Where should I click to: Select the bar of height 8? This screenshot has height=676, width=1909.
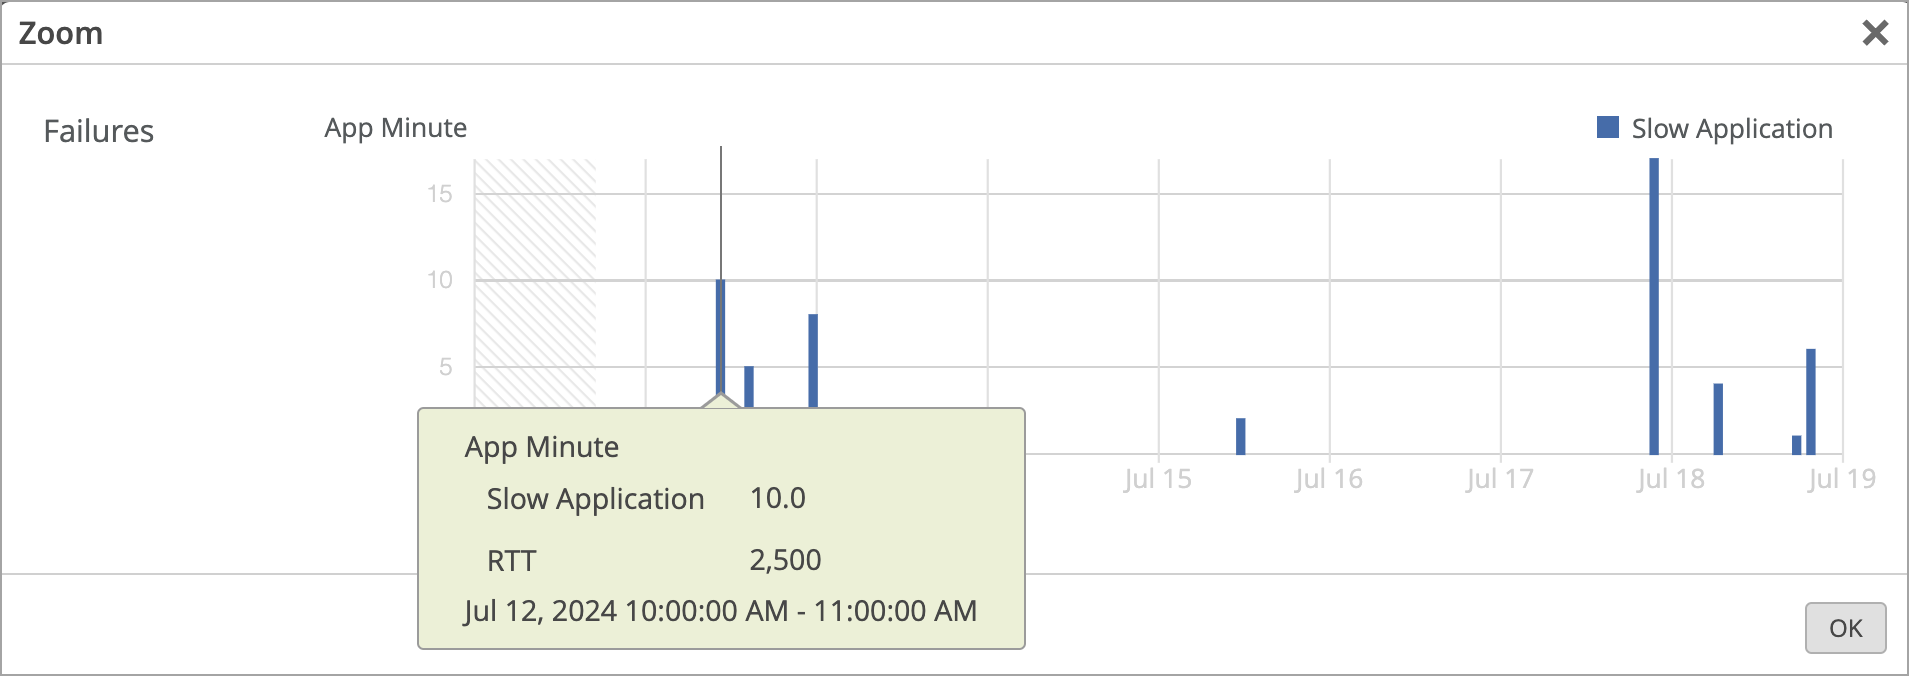tap(812, 360)
